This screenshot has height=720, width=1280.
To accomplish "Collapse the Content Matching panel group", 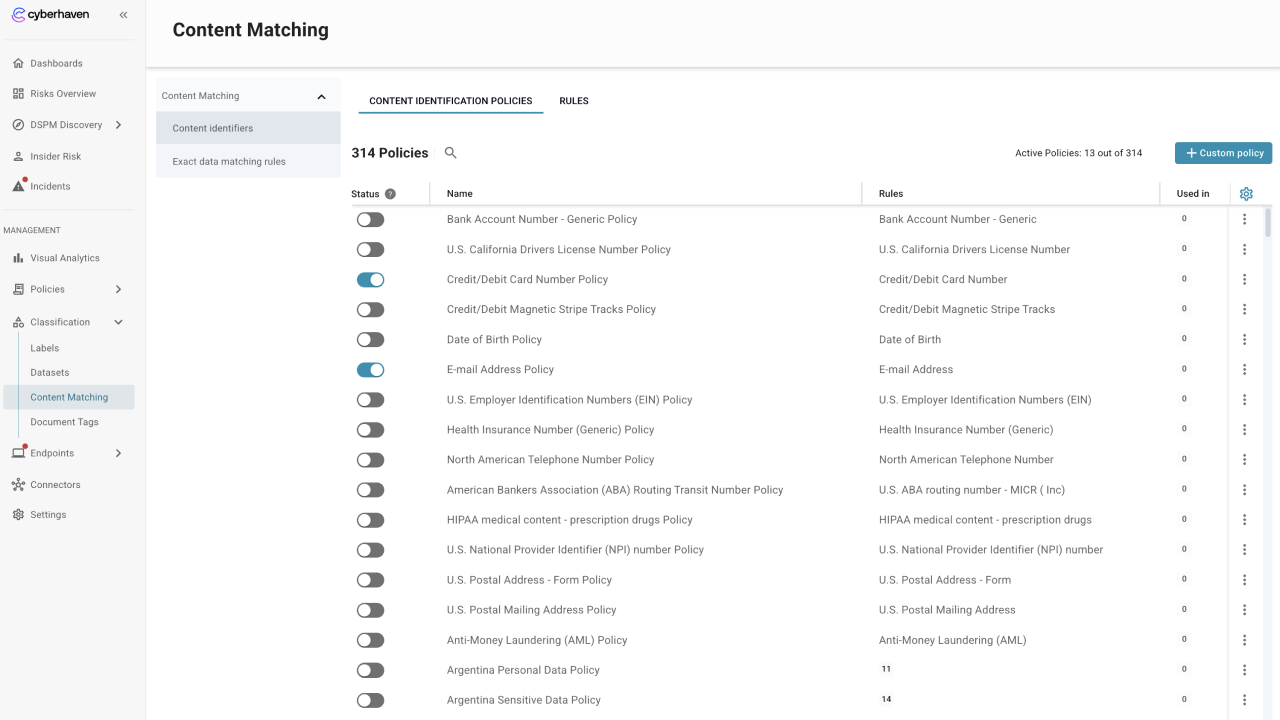I will click(321, 97).
